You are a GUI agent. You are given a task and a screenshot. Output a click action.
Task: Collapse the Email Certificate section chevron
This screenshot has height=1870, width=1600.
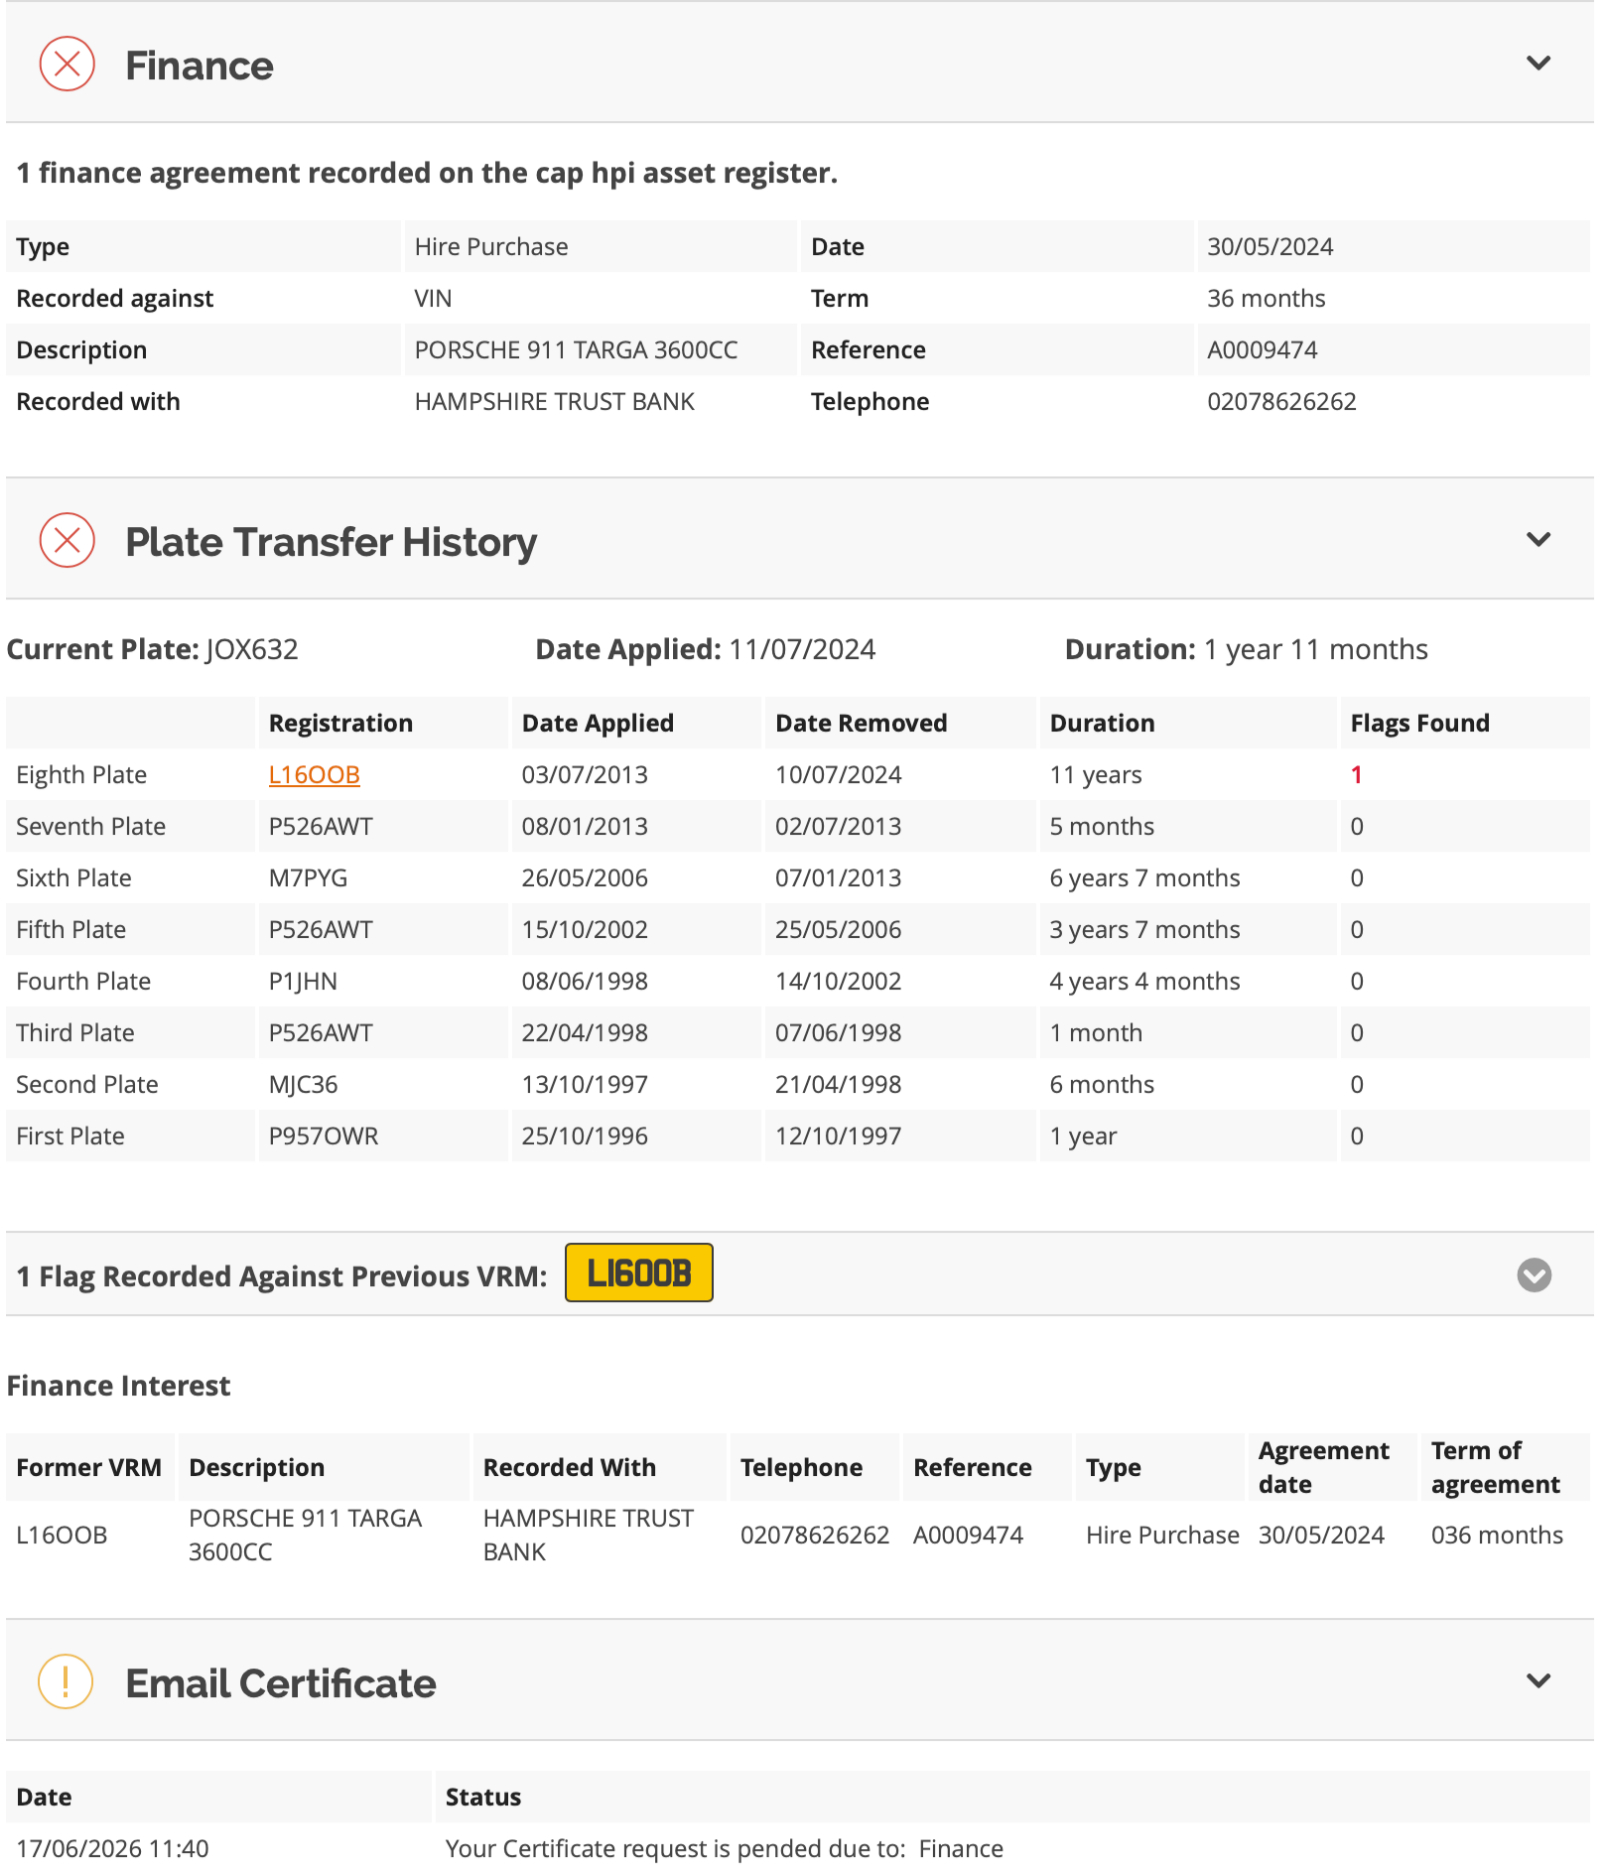coord(1537,1680)
